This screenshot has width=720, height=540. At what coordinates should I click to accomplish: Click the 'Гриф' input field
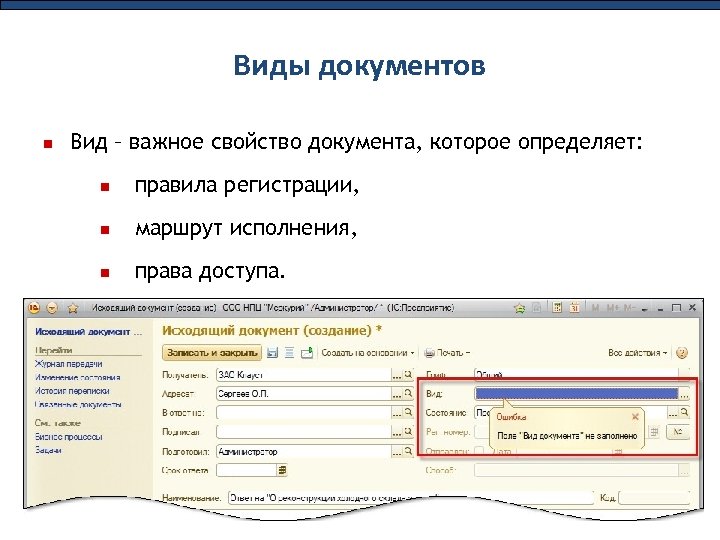576,375
